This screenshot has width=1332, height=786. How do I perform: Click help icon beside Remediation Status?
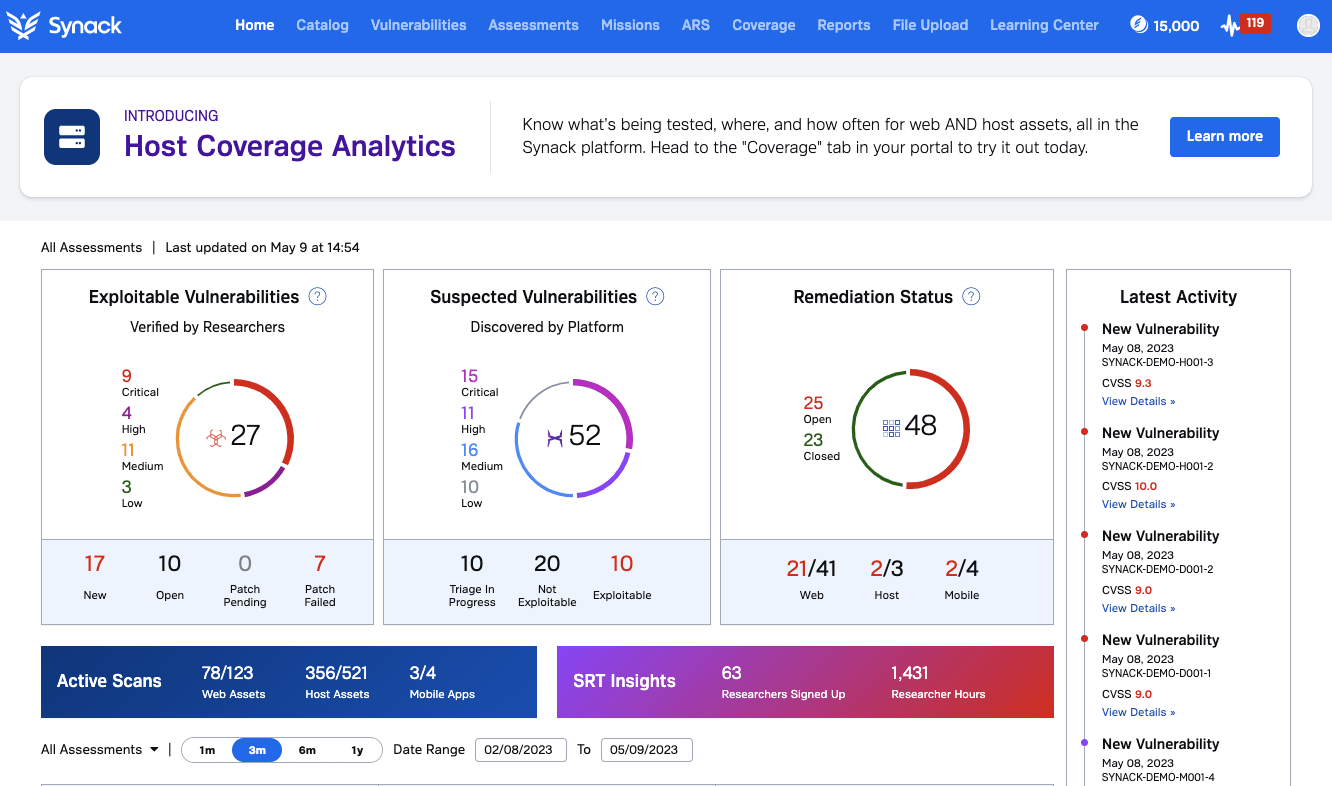(x=971, y=296)
